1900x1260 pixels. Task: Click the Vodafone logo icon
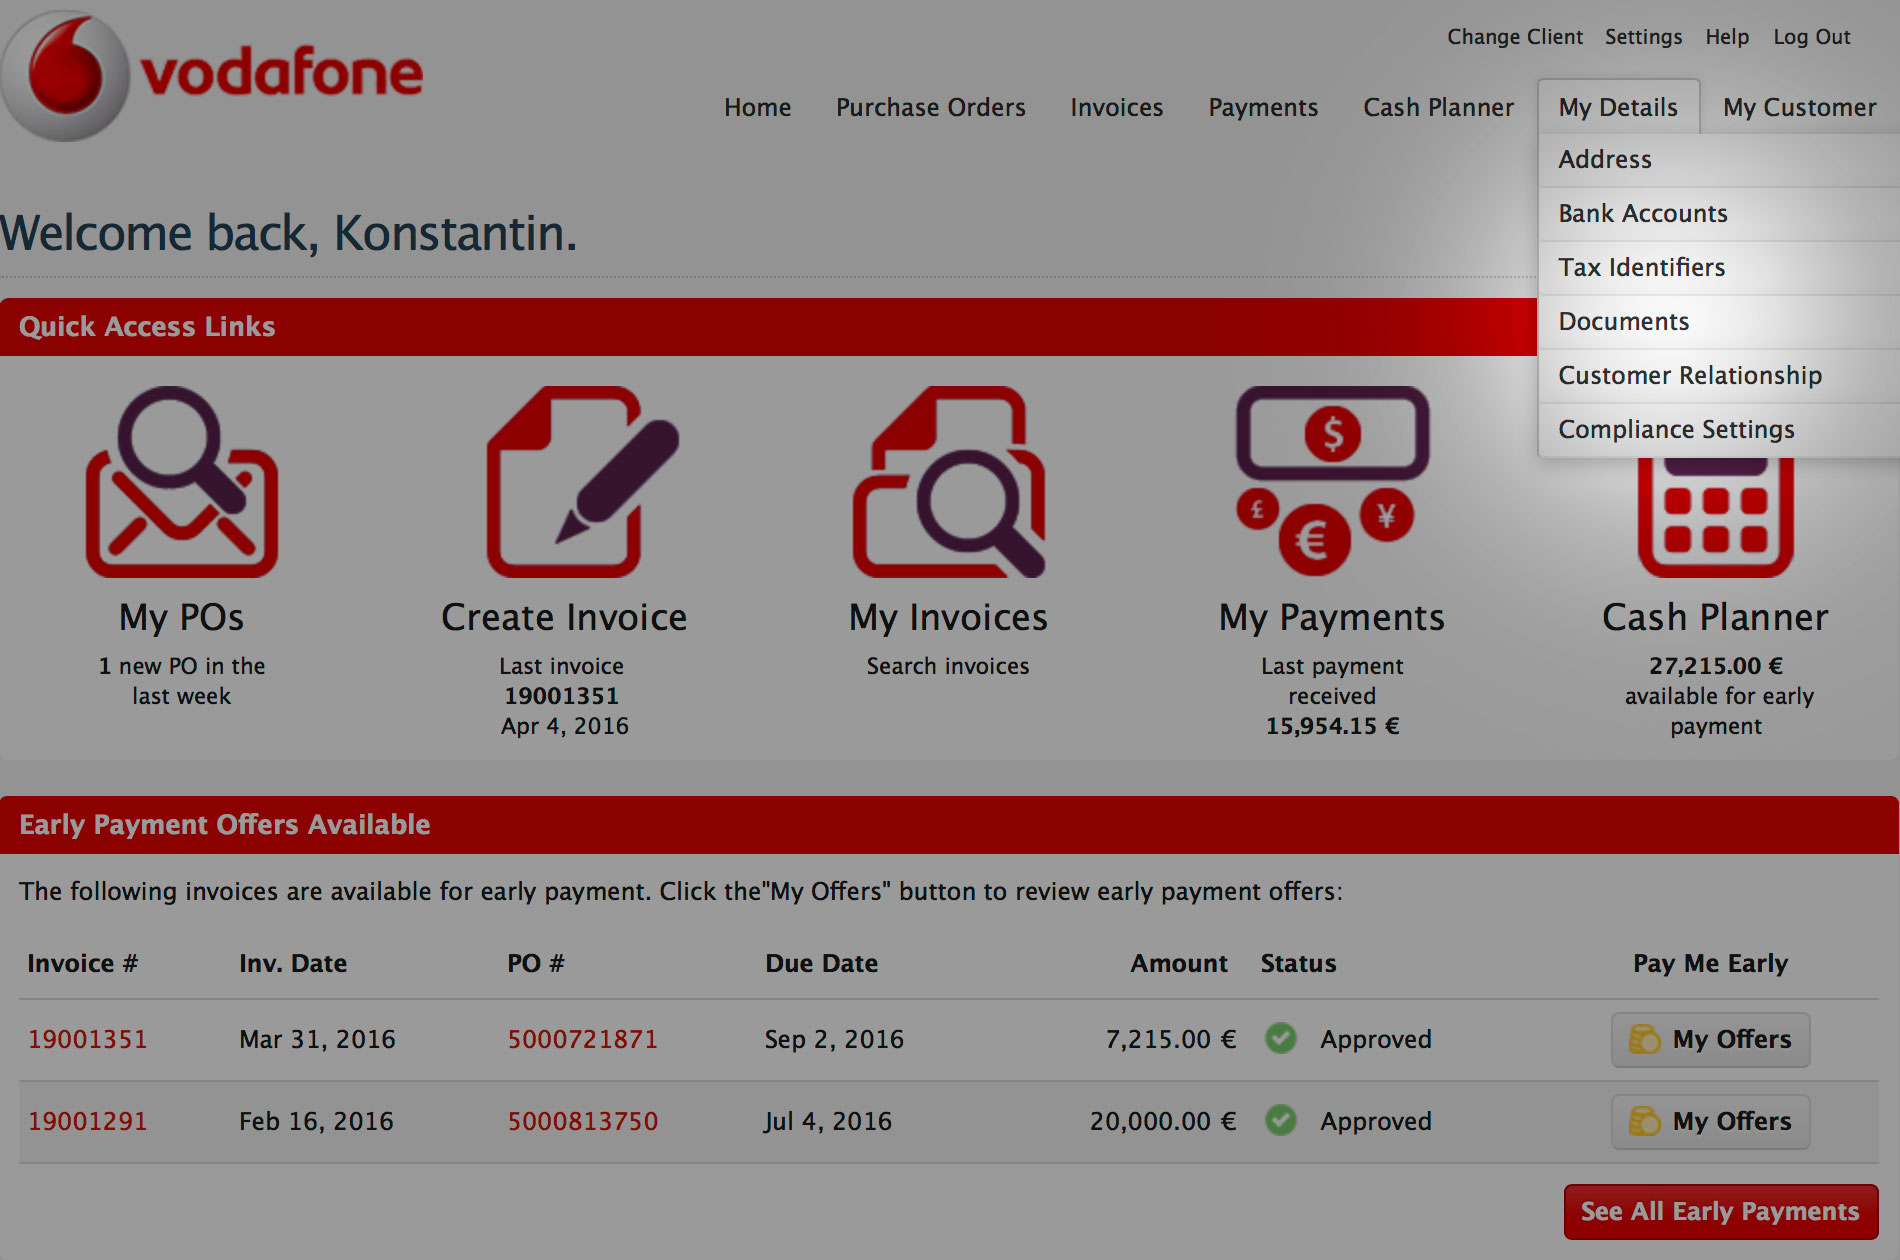click(x=66, y=76)
